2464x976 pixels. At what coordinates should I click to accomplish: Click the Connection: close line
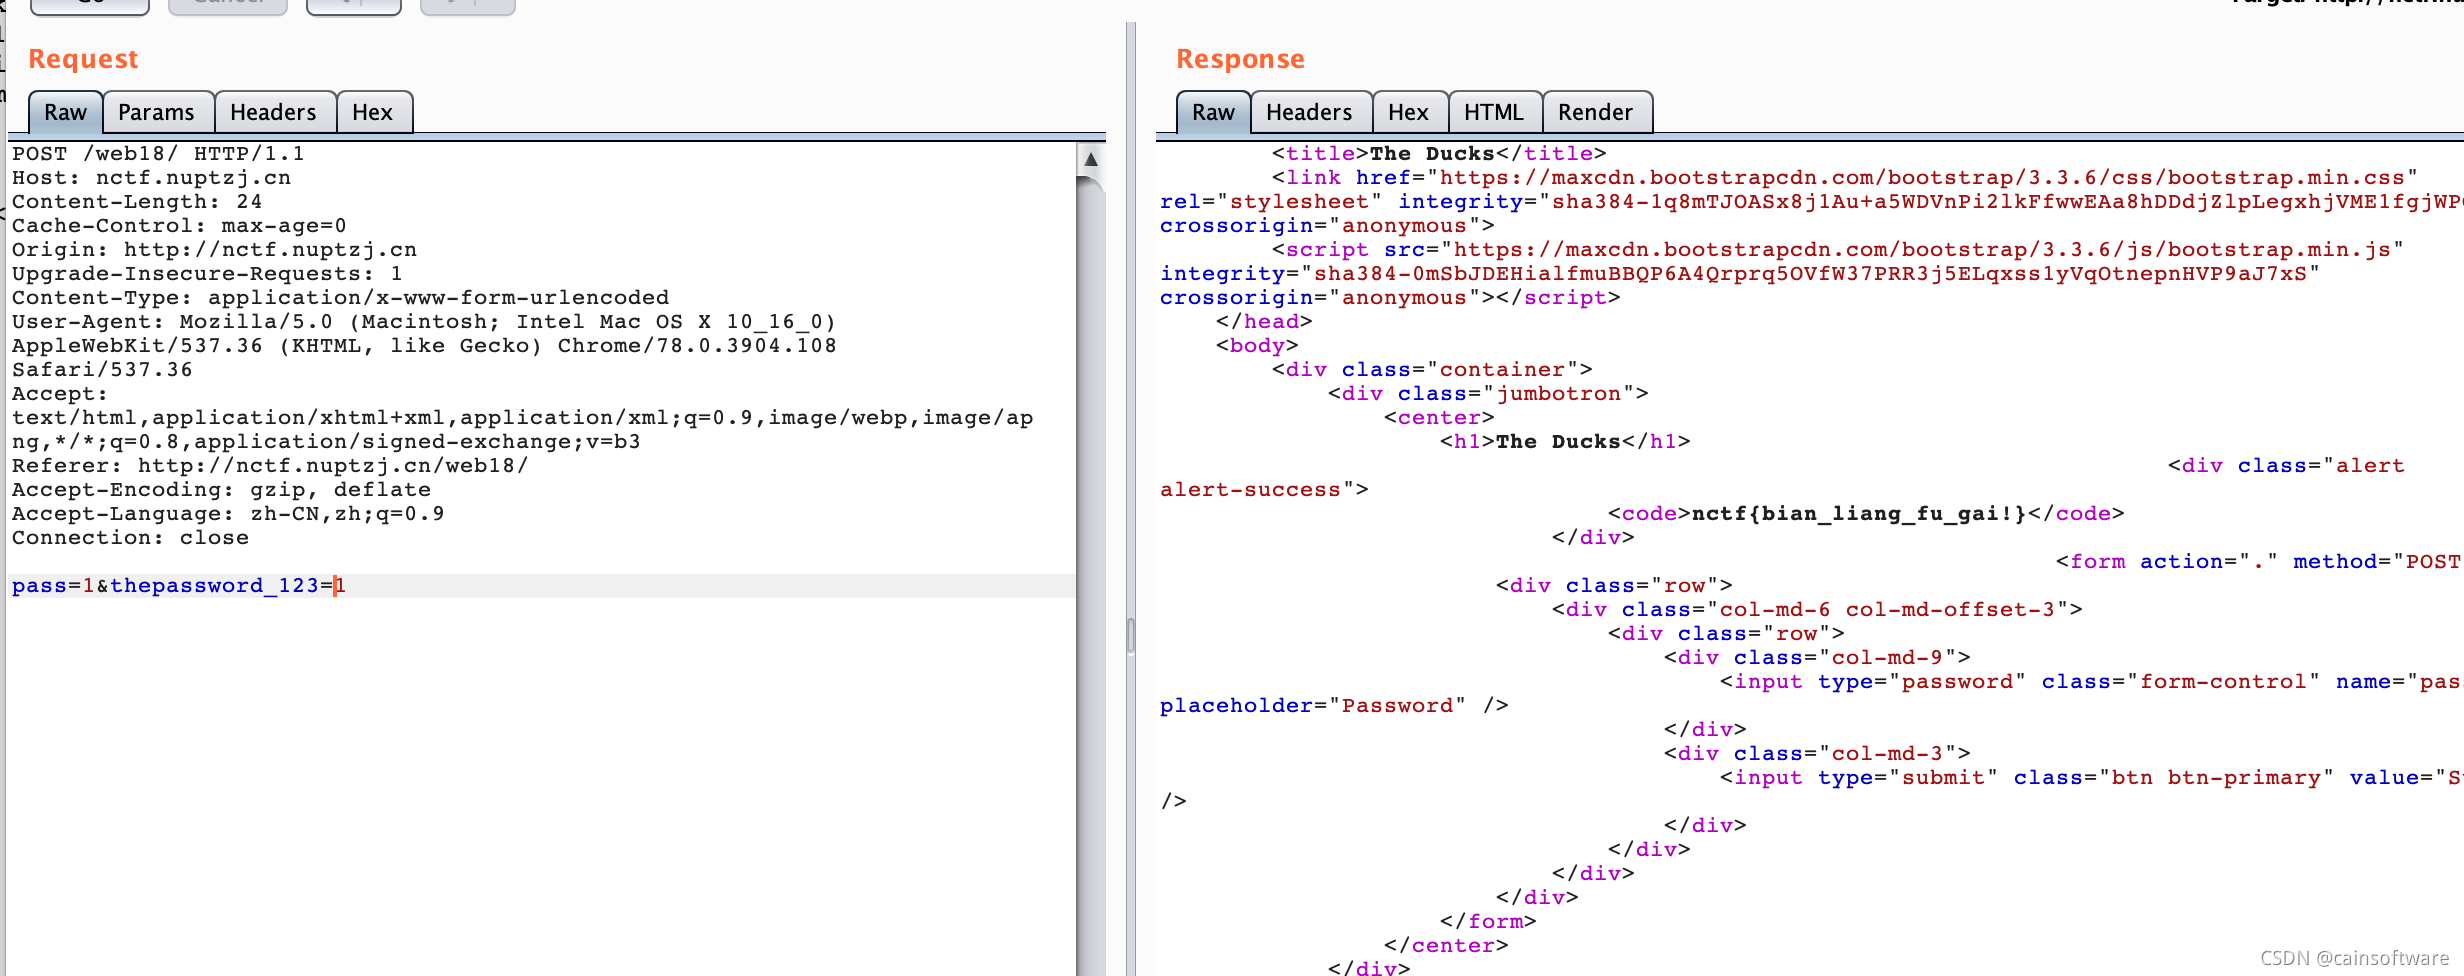(x=130, y=538)
